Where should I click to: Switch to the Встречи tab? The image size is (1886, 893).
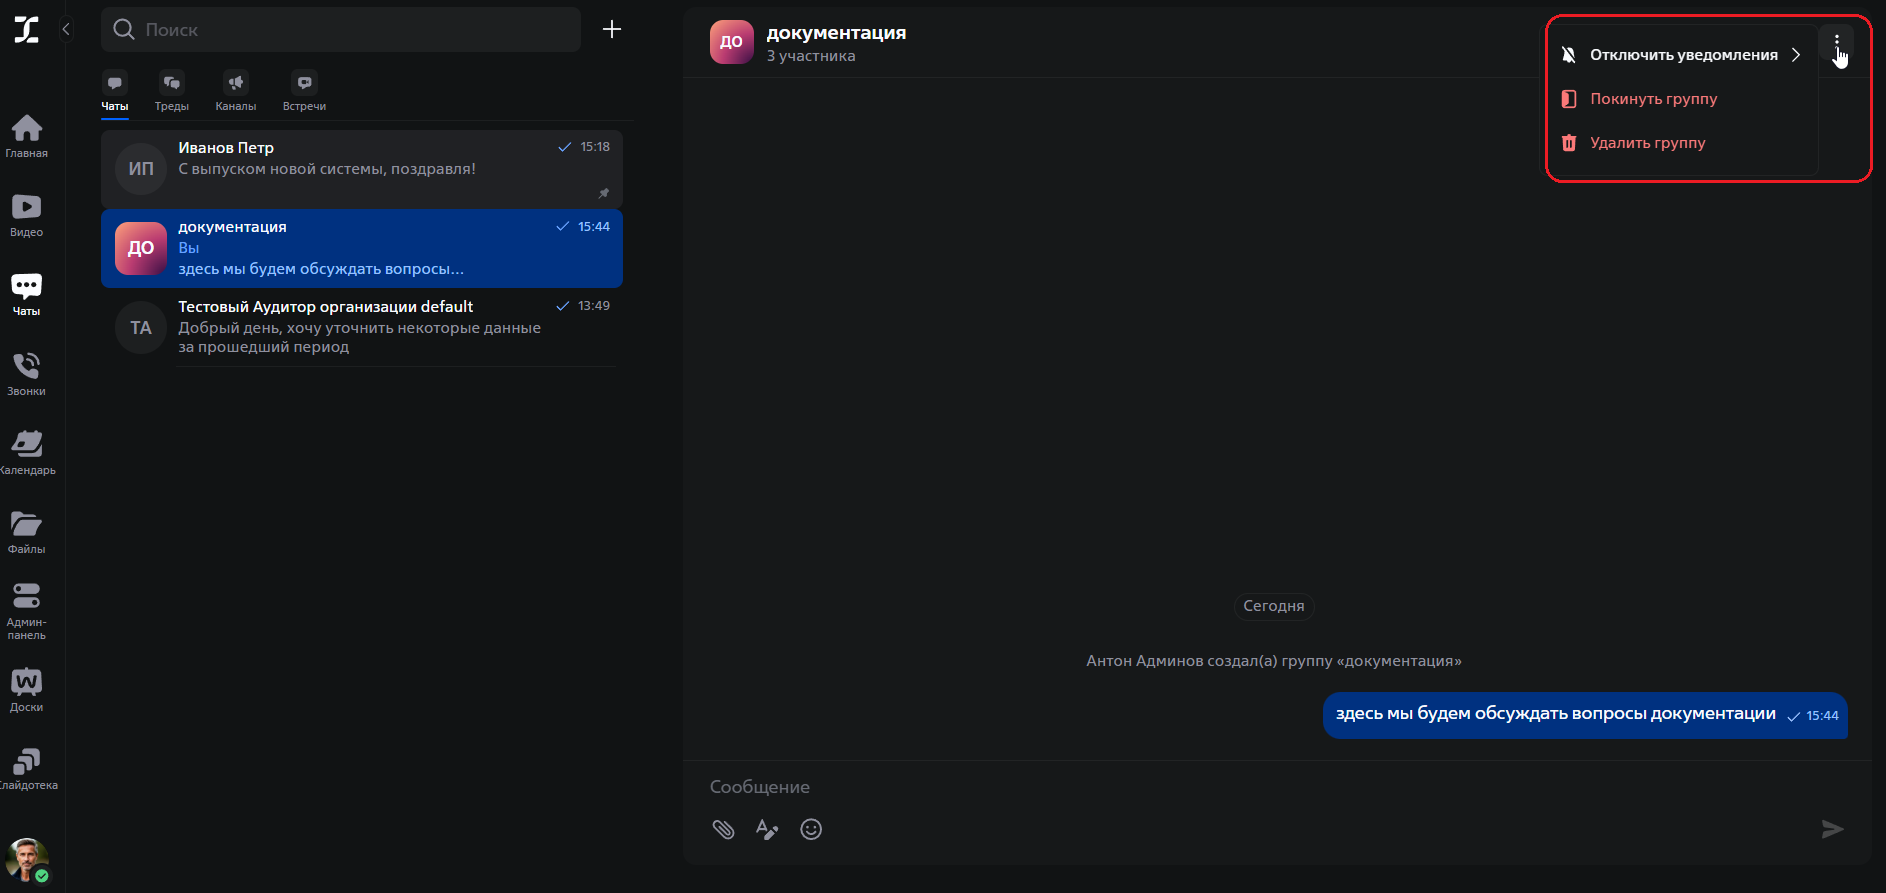click(x=304, y=92)
